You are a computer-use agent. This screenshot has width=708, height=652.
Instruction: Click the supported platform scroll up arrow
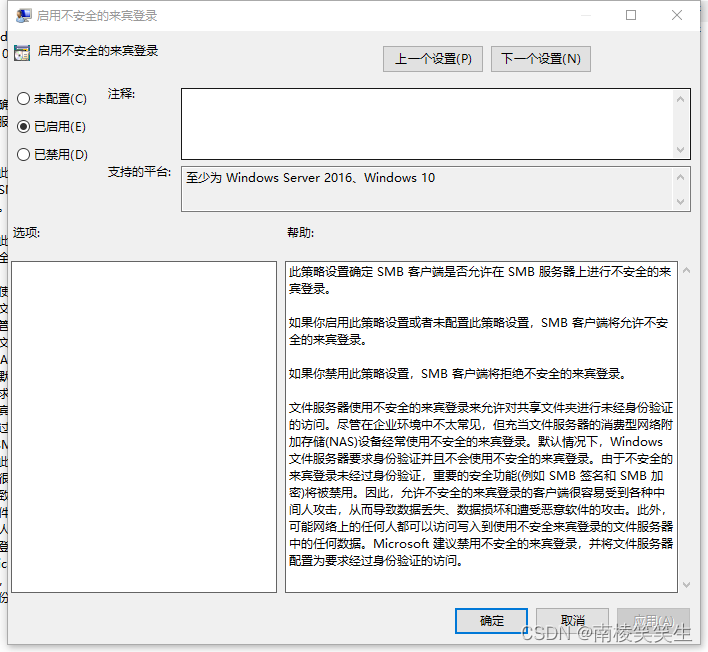click(x=681, y=177)
